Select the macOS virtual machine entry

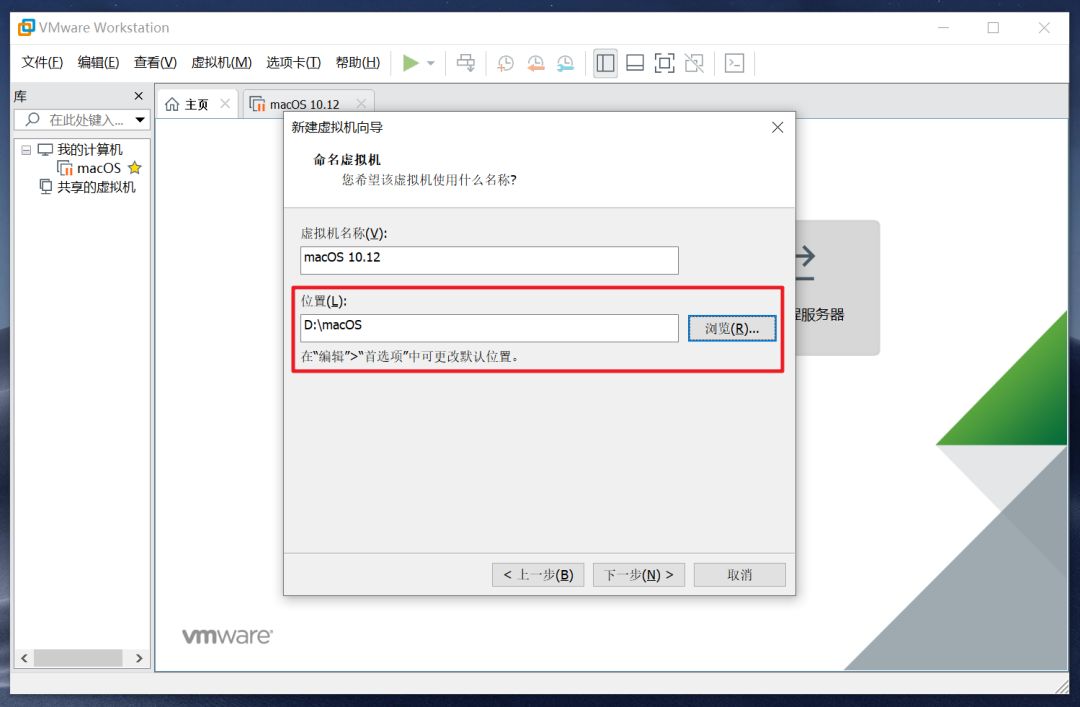tap(98, 168)
